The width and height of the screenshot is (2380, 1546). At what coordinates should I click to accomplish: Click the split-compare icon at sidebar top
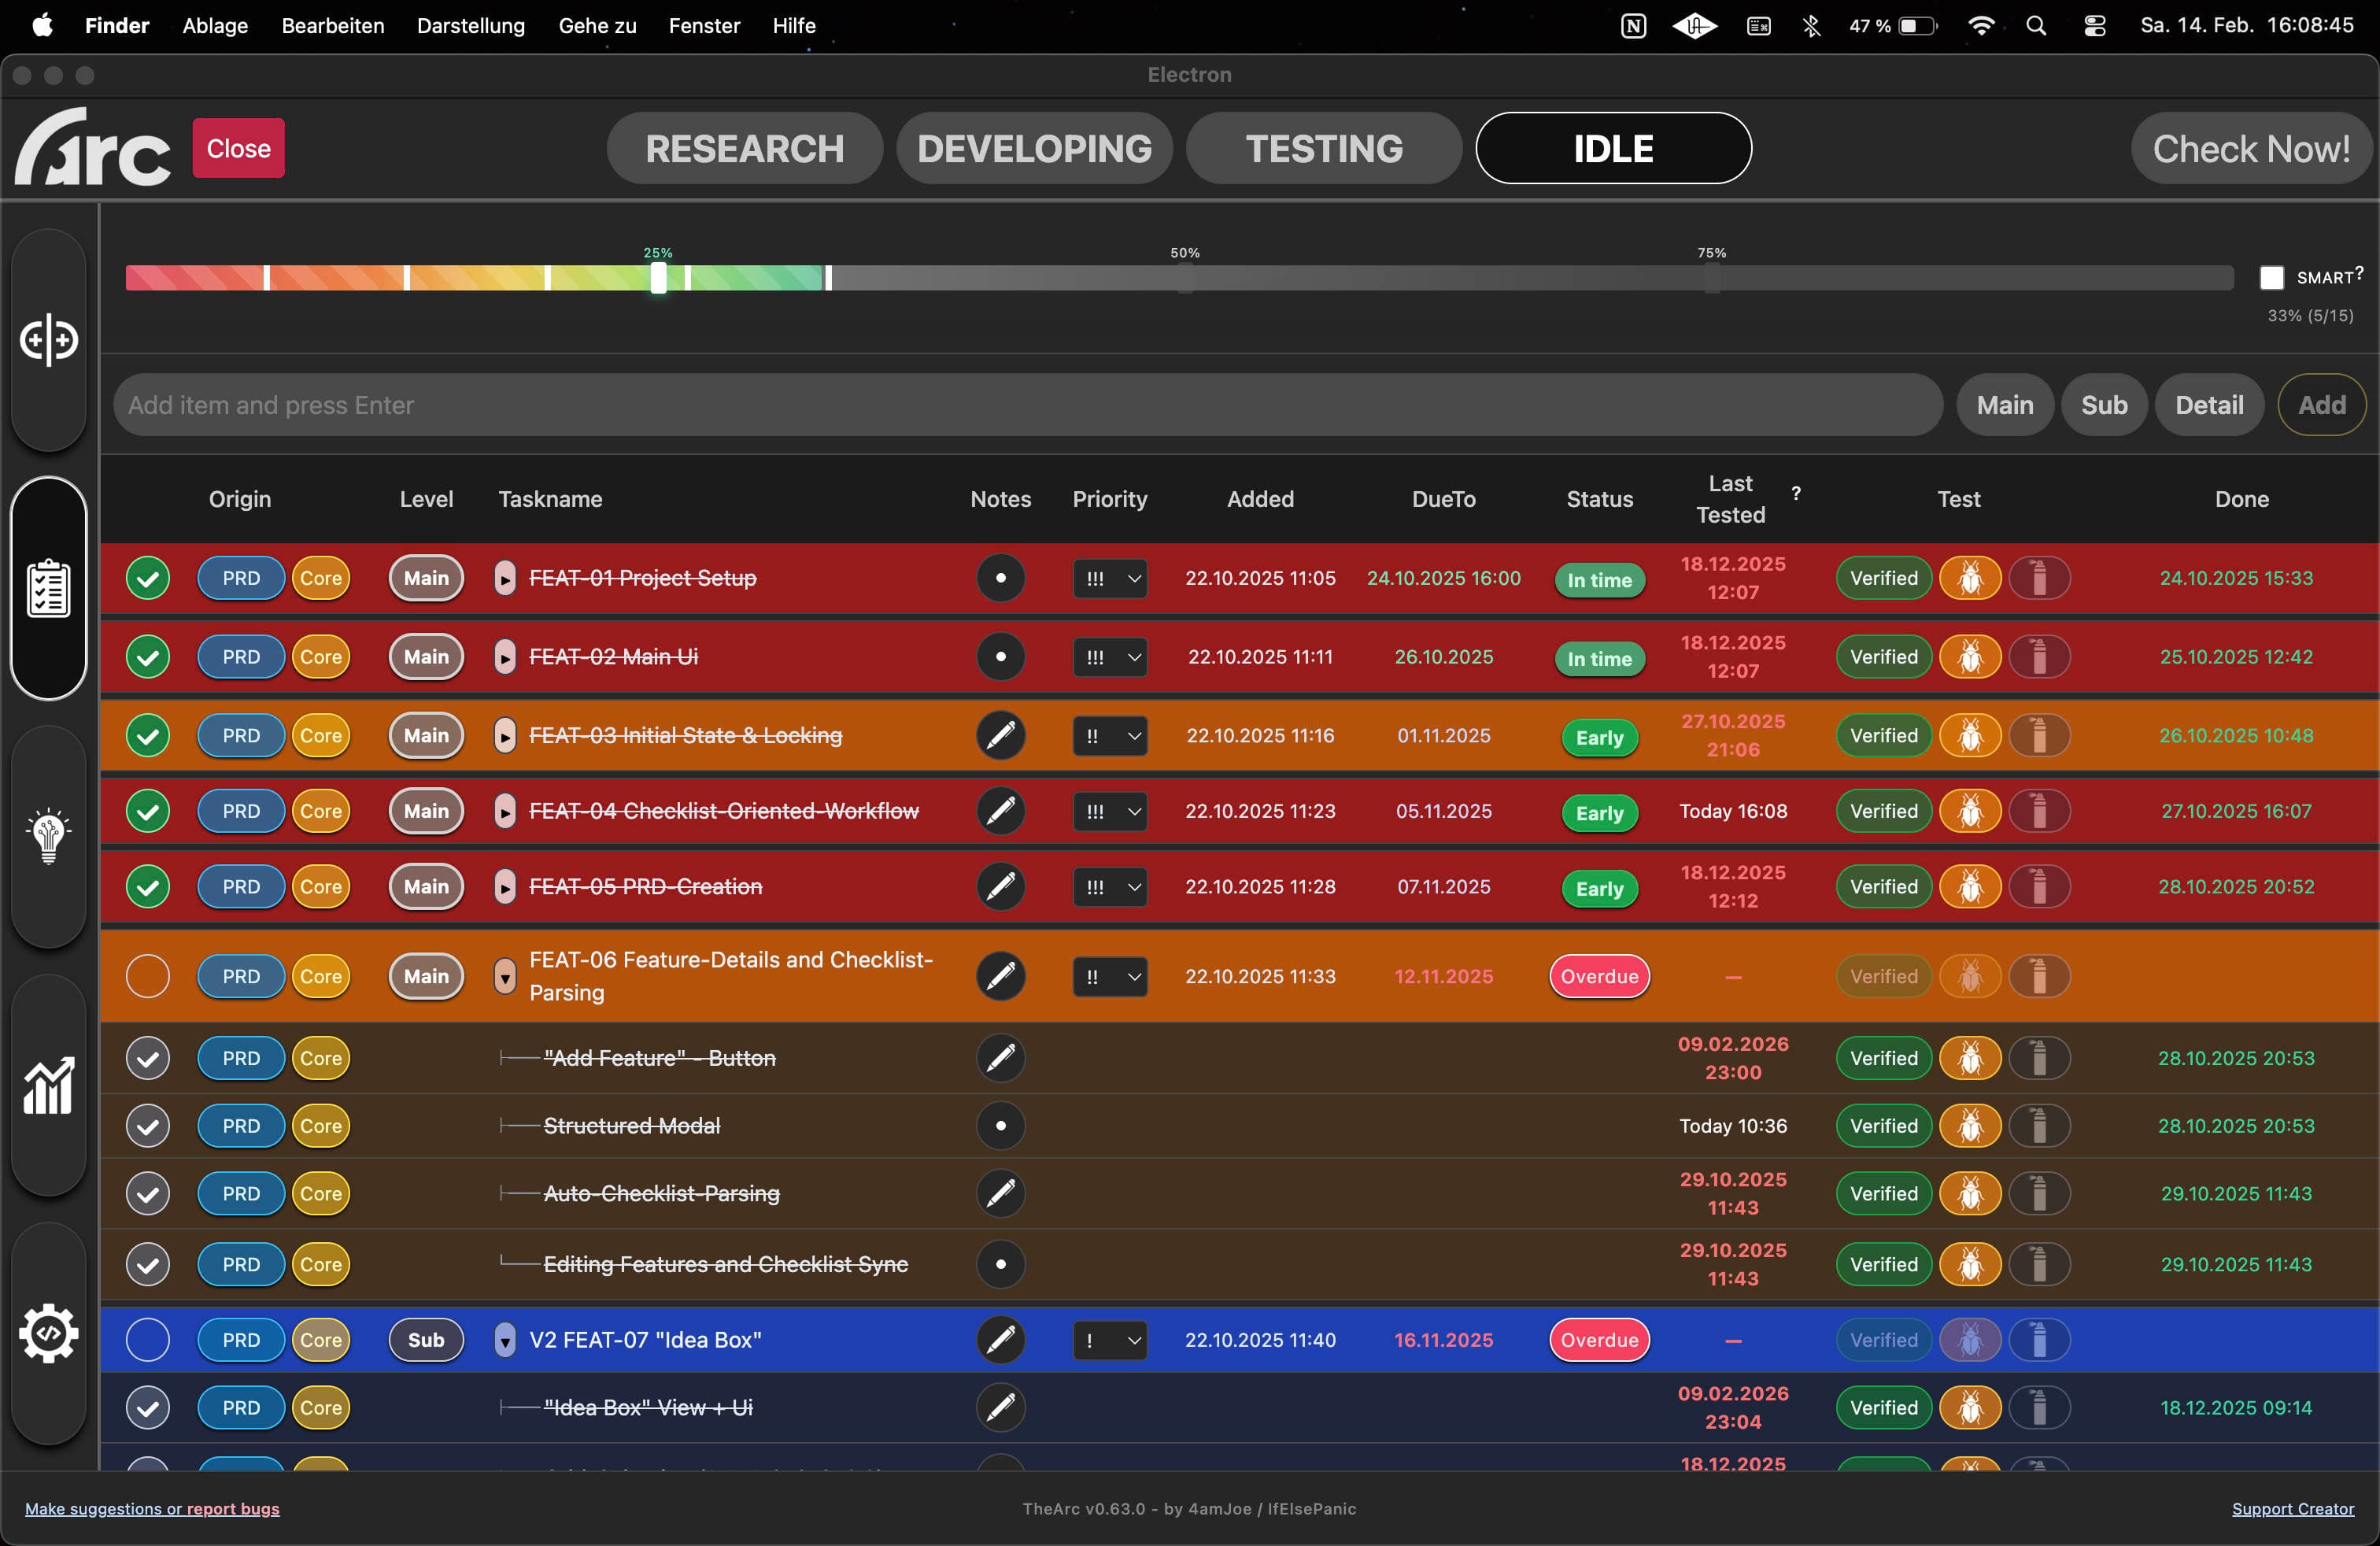click(x=48, y=340)
